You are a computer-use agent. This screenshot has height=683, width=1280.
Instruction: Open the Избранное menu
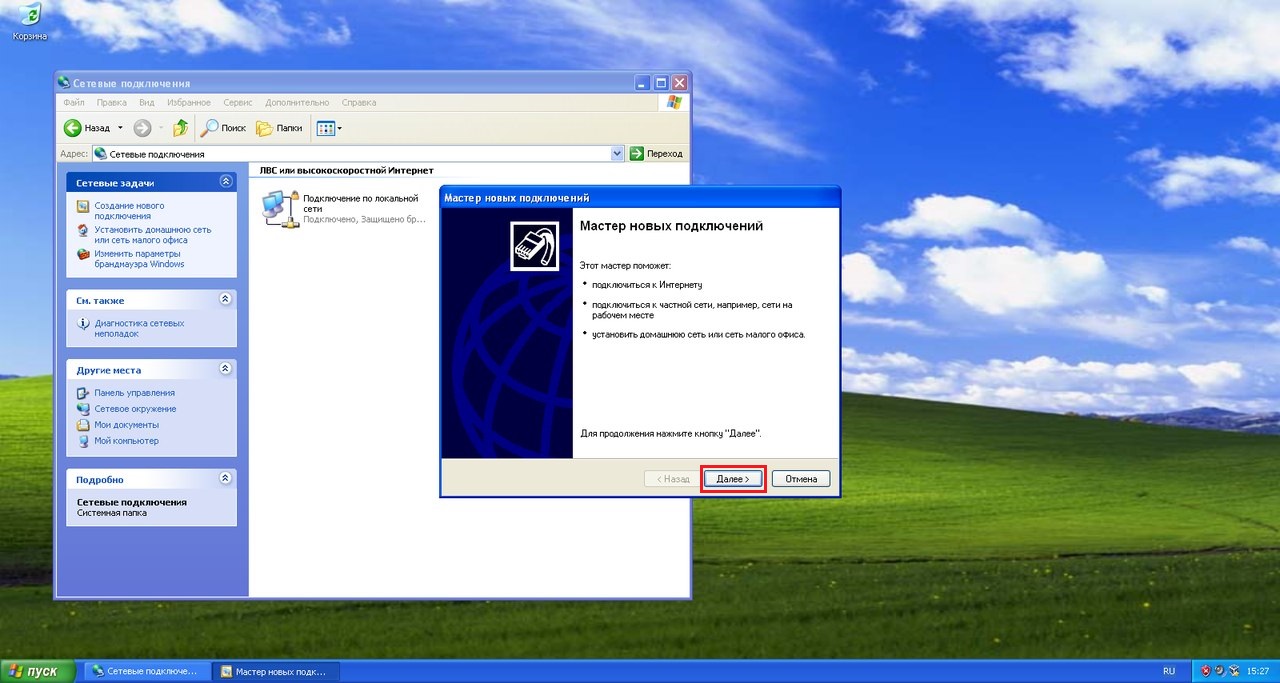coord(189,102)
